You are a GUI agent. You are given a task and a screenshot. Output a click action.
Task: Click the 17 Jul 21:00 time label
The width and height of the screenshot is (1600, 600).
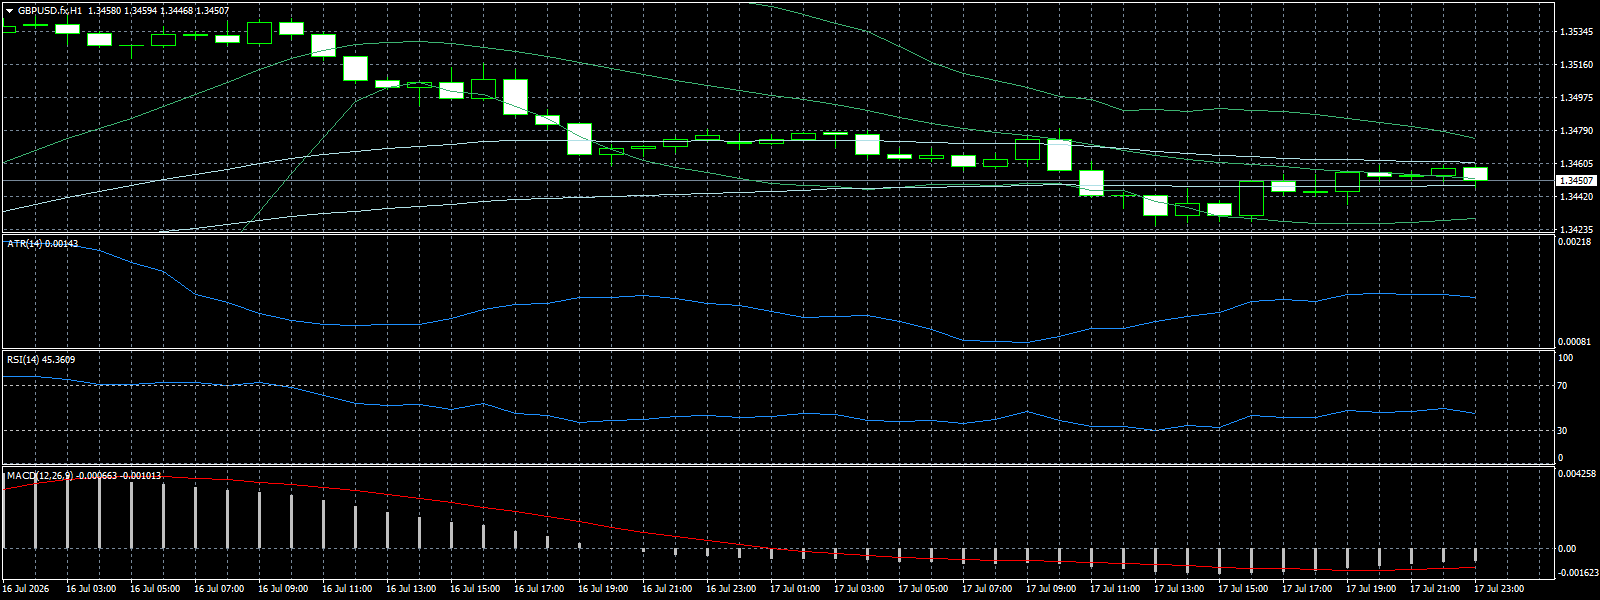pyautogui.click(x=1435, y=589)
